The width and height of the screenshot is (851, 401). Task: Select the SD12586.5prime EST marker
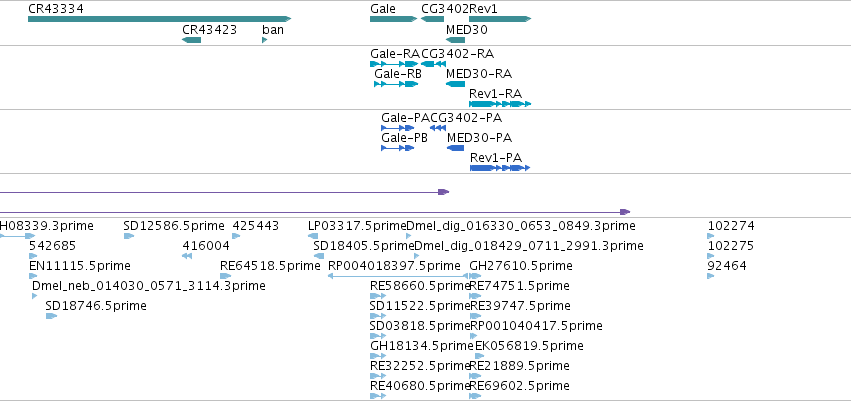[129, 236]
